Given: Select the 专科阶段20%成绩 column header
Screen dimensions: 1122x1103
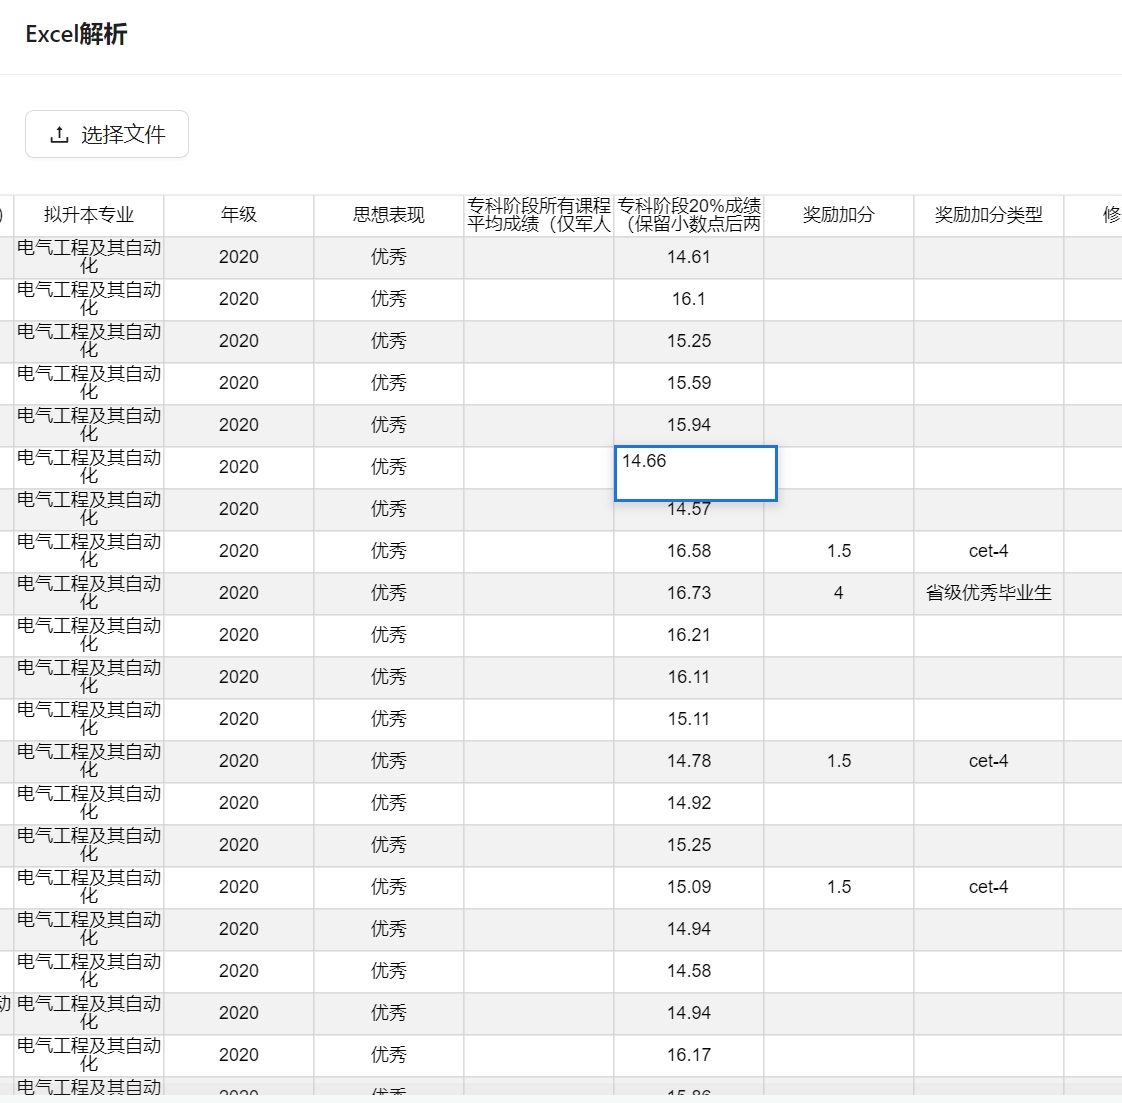Looking at the screenshot, I should click(x=689, y=215).
